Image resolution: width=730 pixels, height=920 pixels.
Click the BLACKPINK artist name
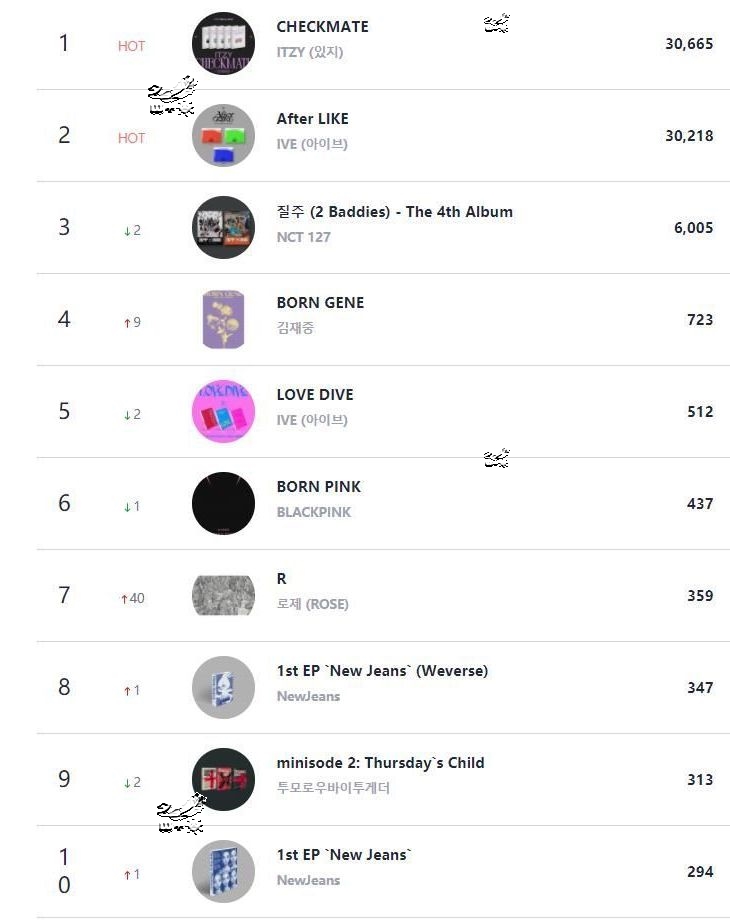tap(313, 512)
